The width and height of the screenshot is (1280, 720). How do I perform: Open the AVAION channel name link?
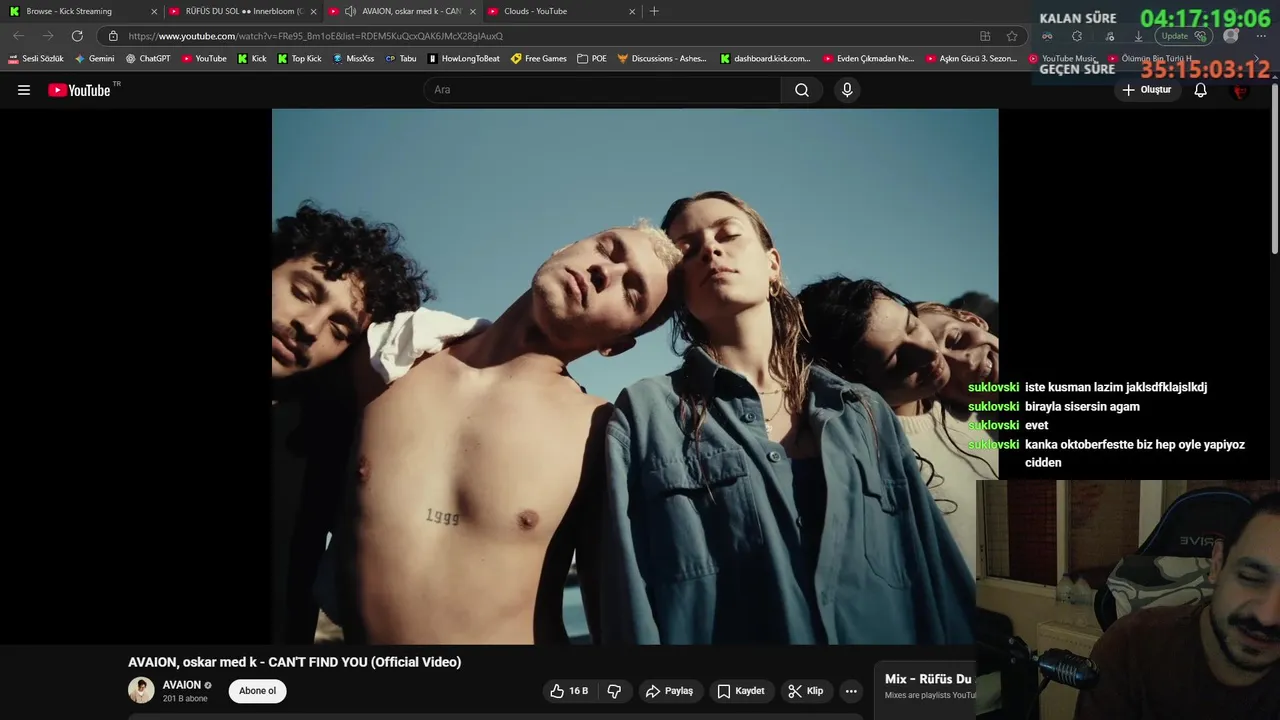182,685
